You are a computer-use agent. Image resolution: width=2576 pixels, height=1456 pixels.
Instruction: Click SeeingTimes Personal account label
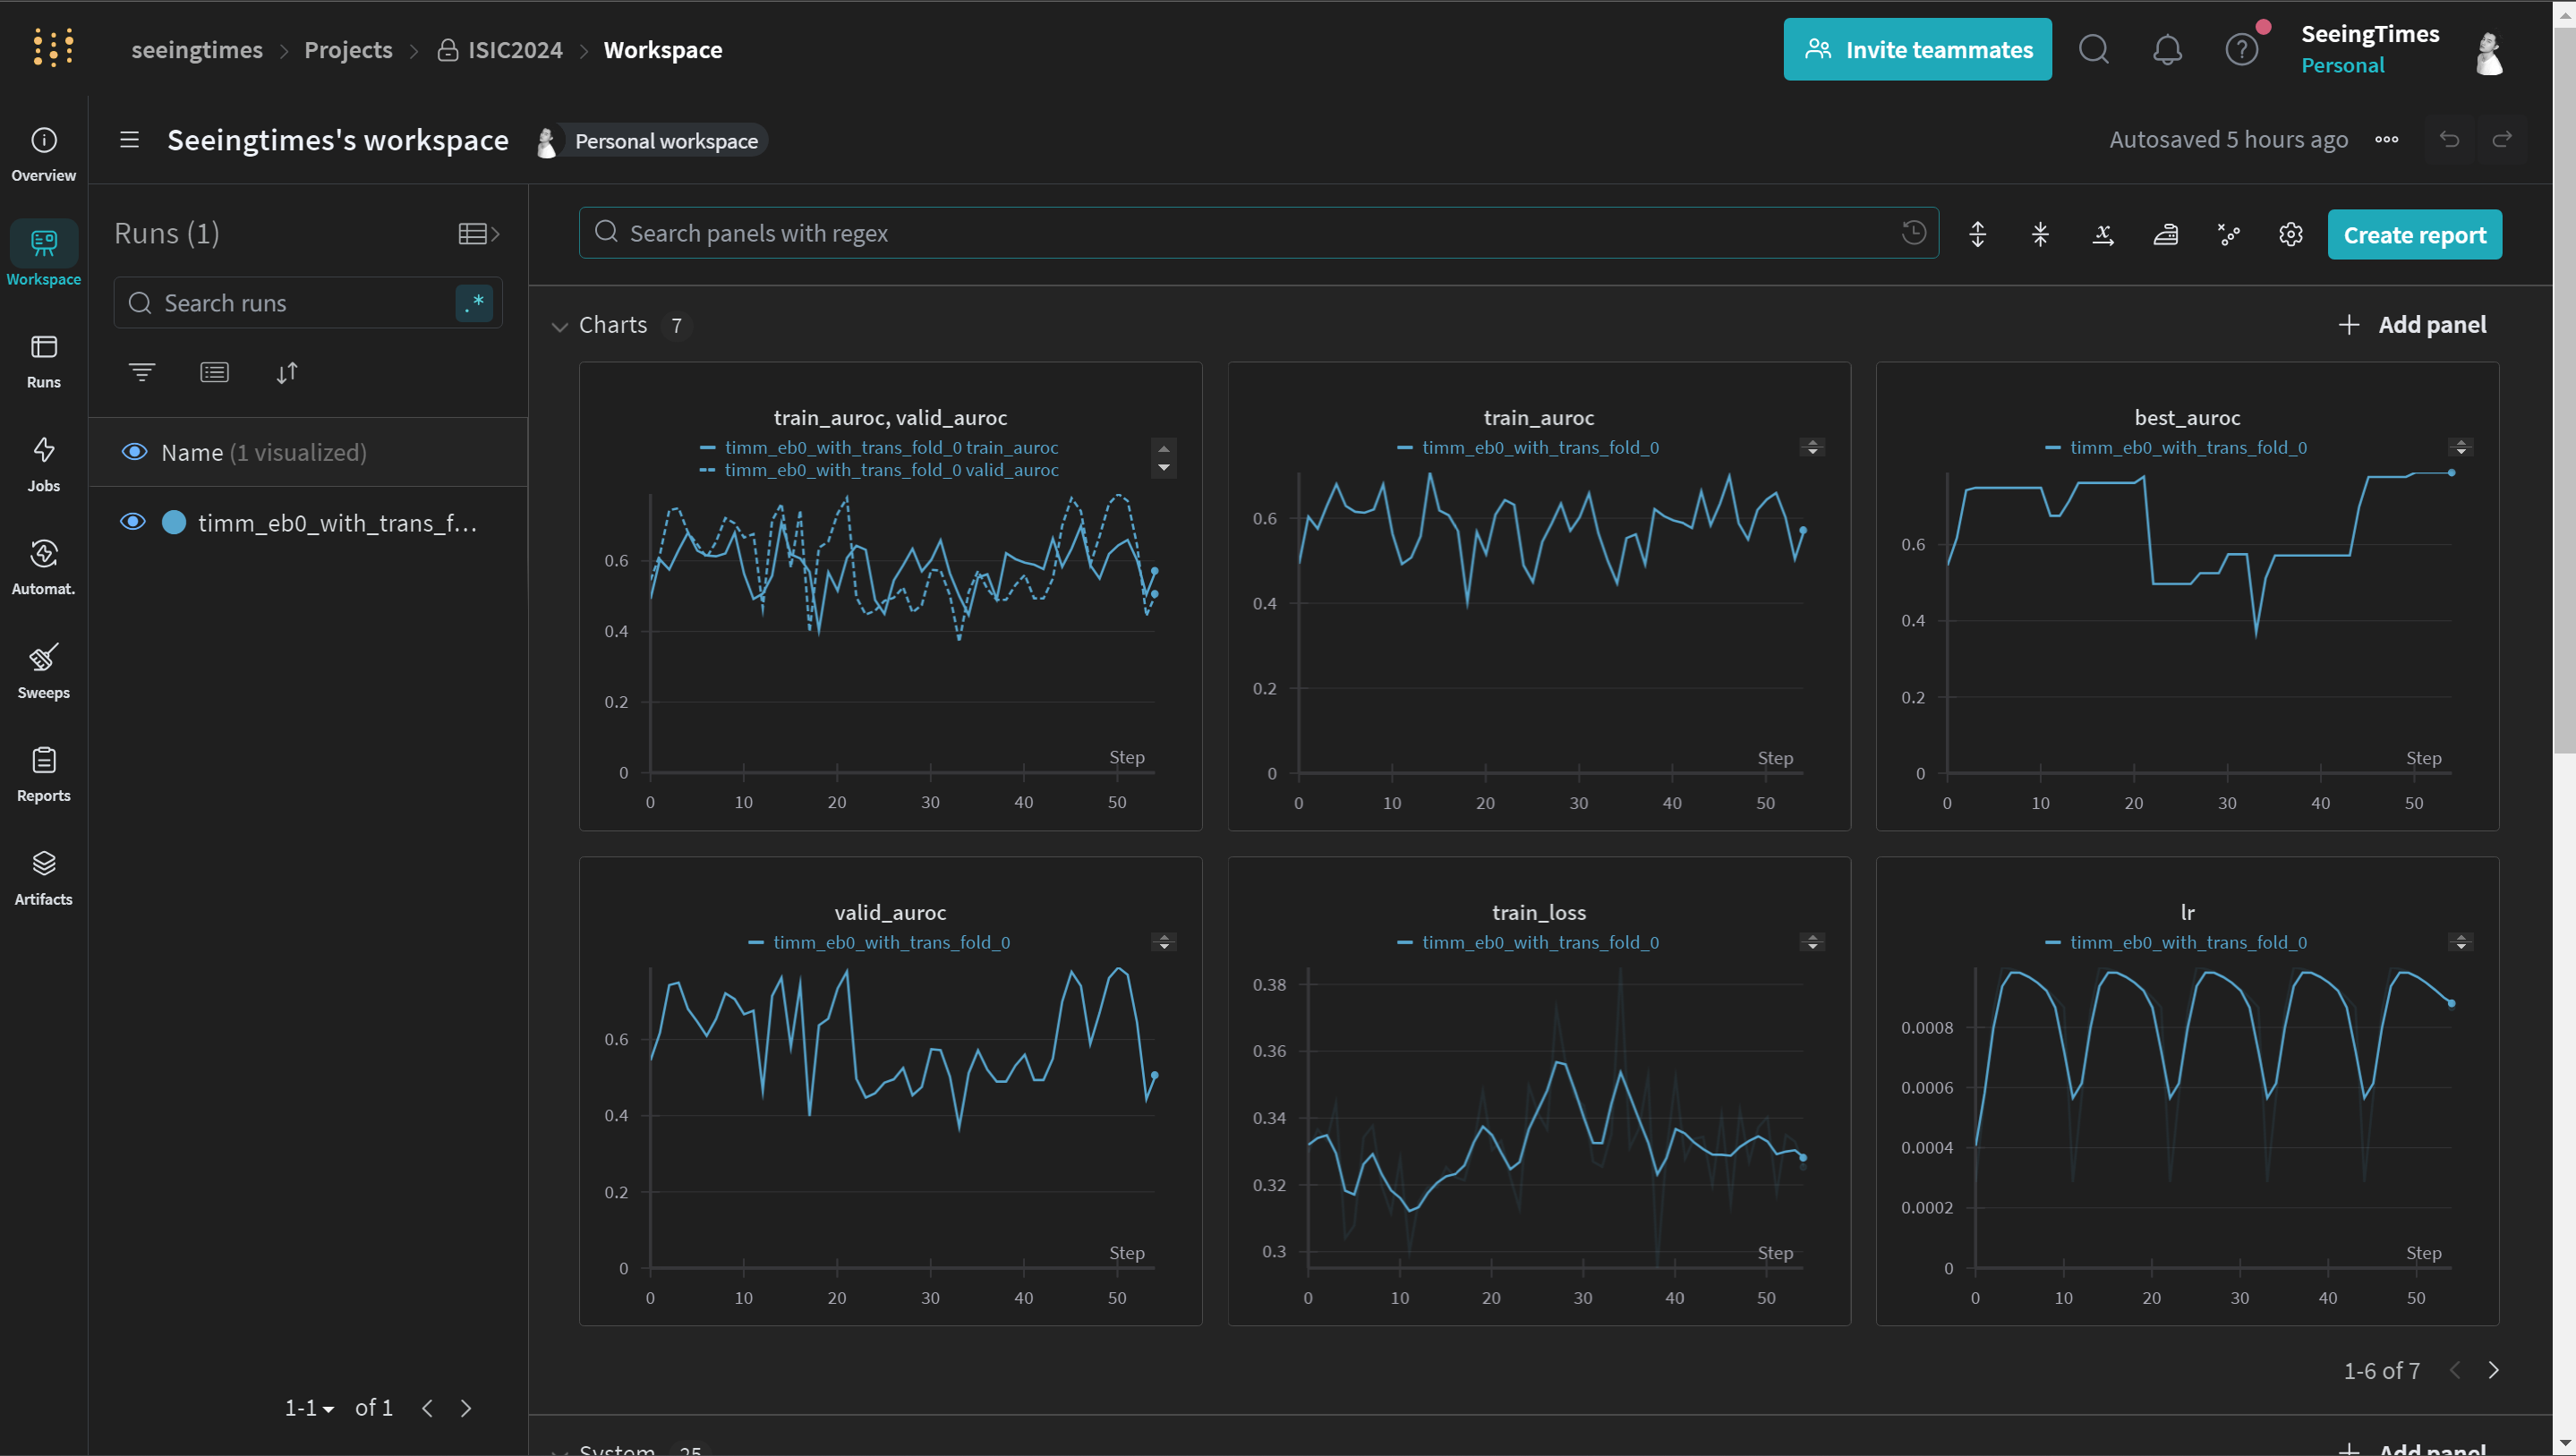pos(2370,49)
